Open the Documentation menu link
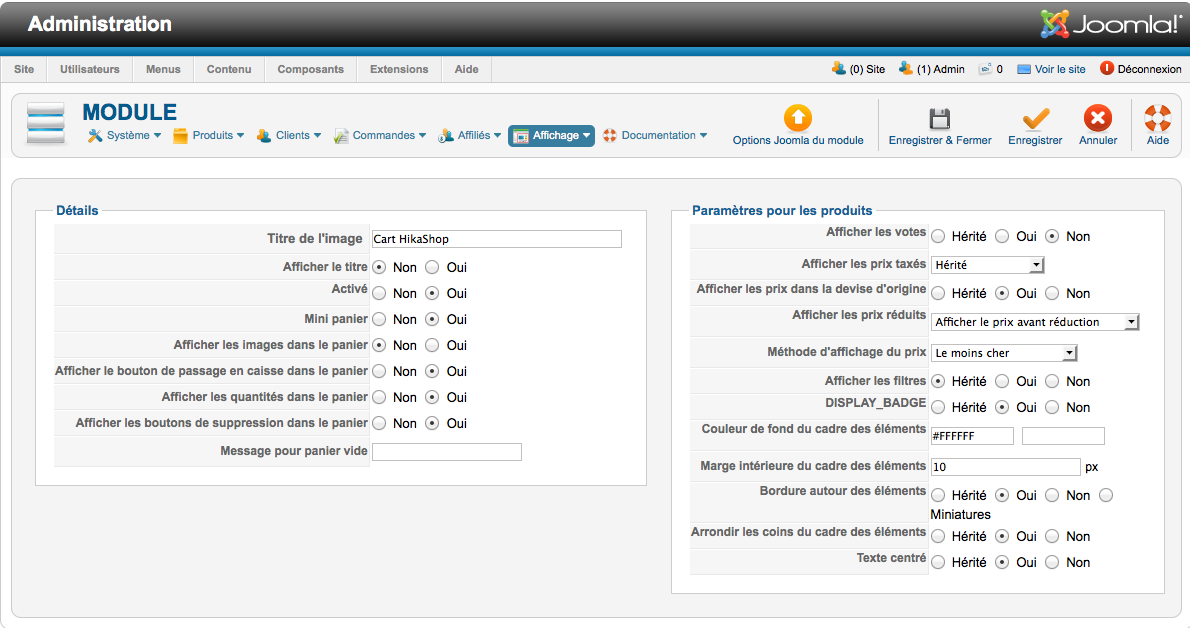Image resolution: width=1190 pixels, height=628 pixels. point(657,136)
